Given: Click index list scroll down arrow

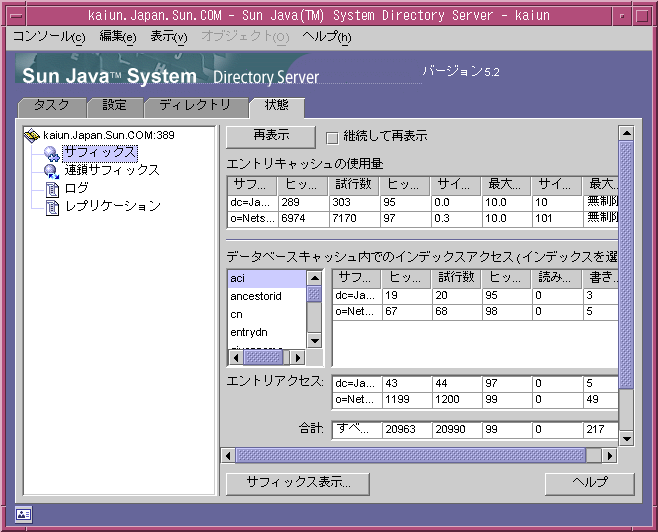Looking at the screenshot, I should click(x=314, y=340).
